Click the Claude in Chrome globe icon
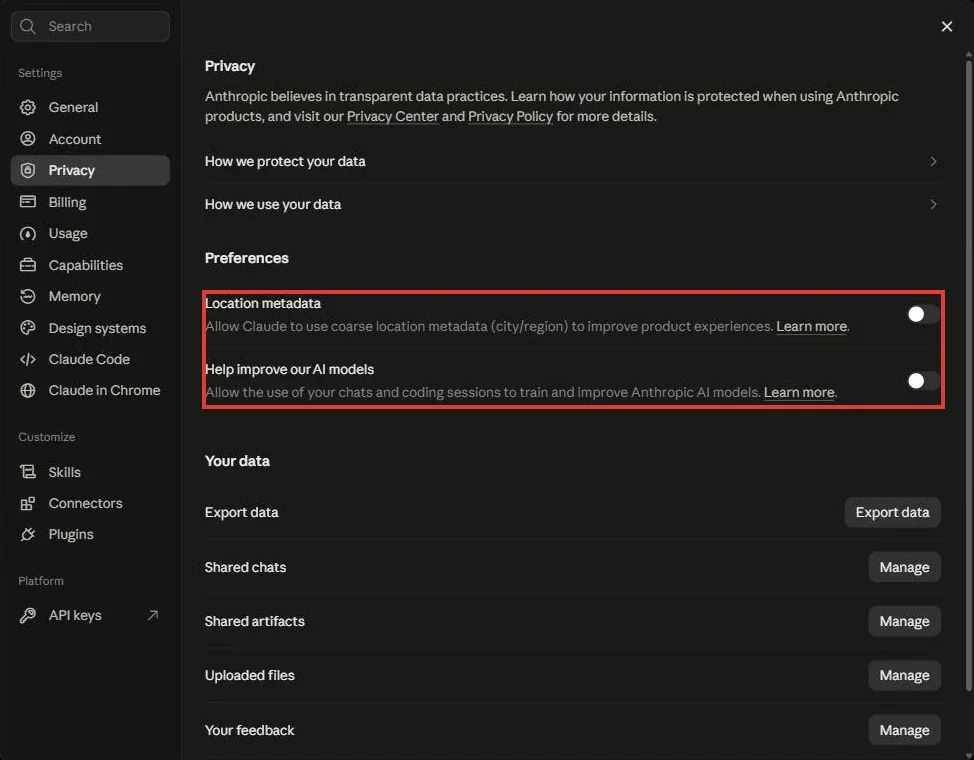 [28, 390]
